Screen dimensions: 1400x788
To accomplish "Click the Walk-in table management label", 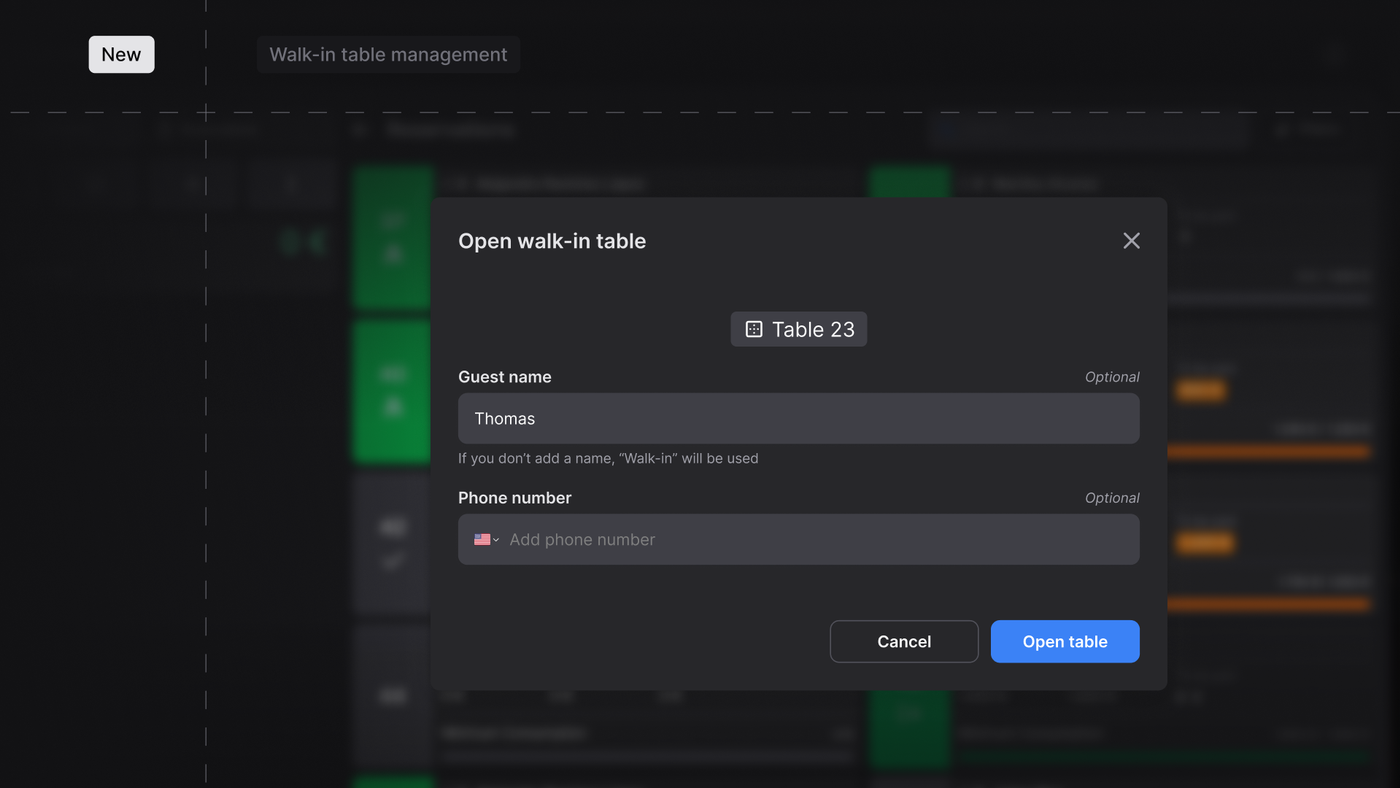I will (388, 55).
